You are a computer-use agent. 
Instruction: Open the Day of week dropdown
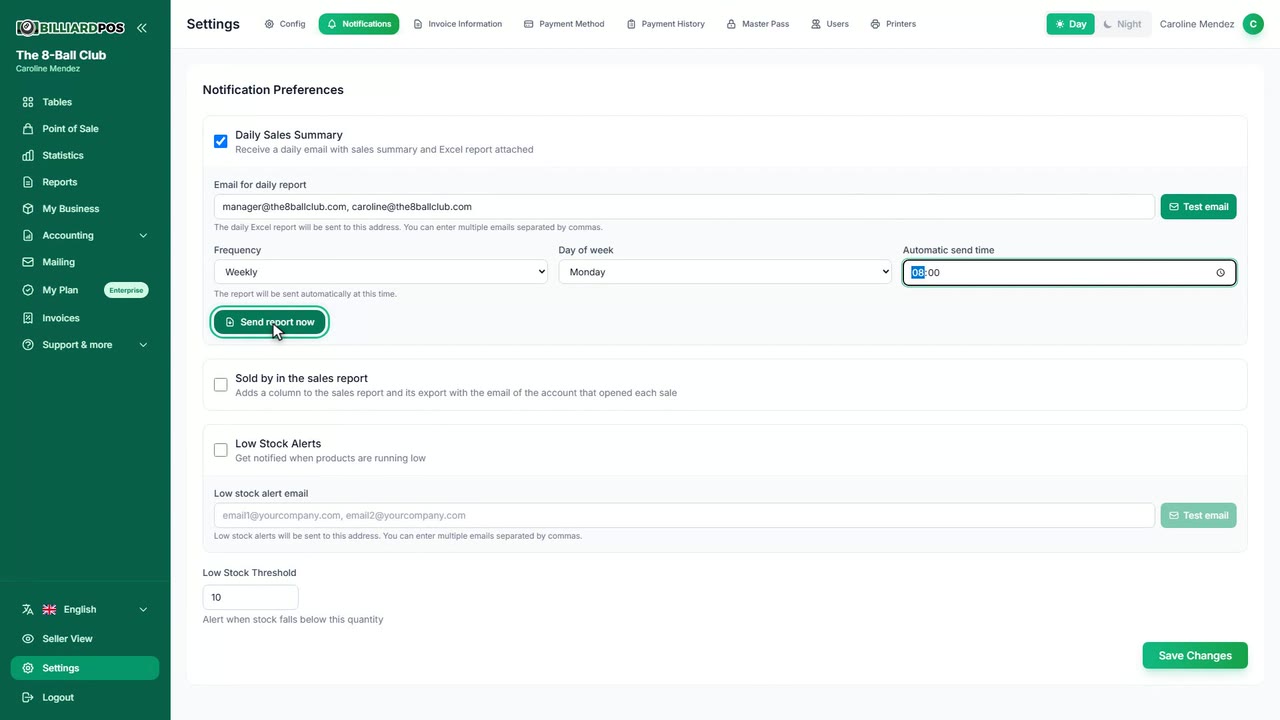coord(725,272)
